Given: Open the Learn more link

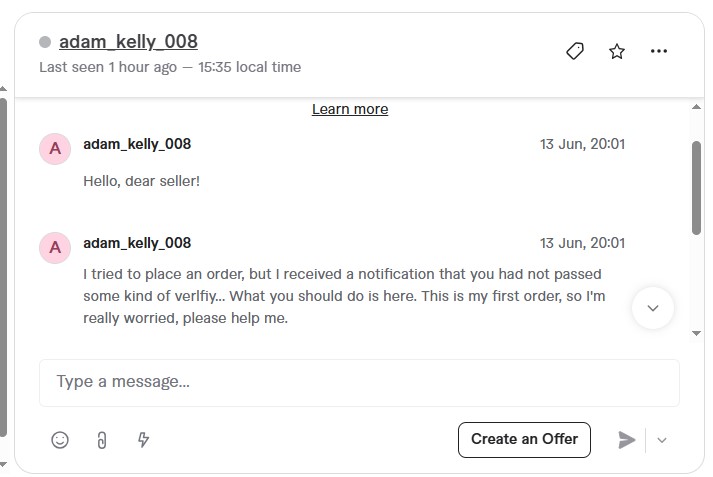Looking at the screenshot, I should [x=350, y=109].
